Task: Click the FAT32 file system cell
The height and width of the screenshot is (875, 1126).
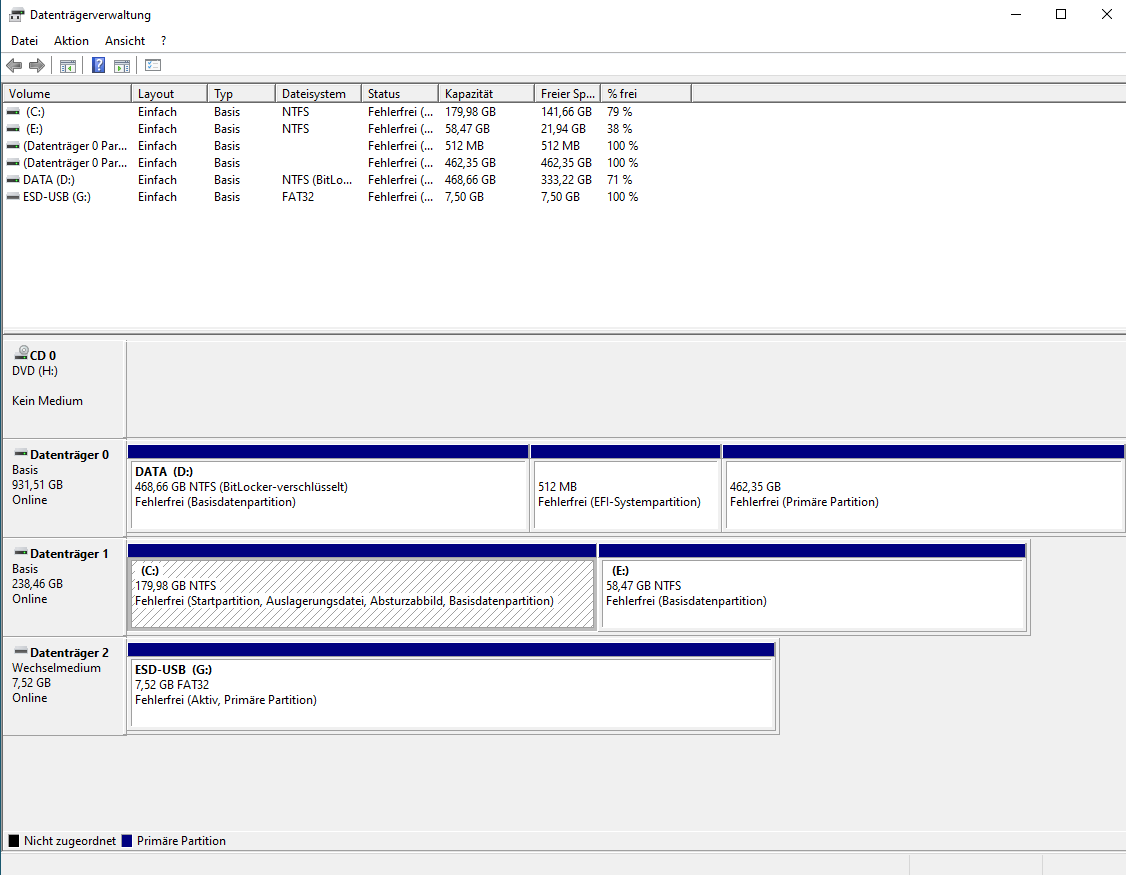Action: 298,197
